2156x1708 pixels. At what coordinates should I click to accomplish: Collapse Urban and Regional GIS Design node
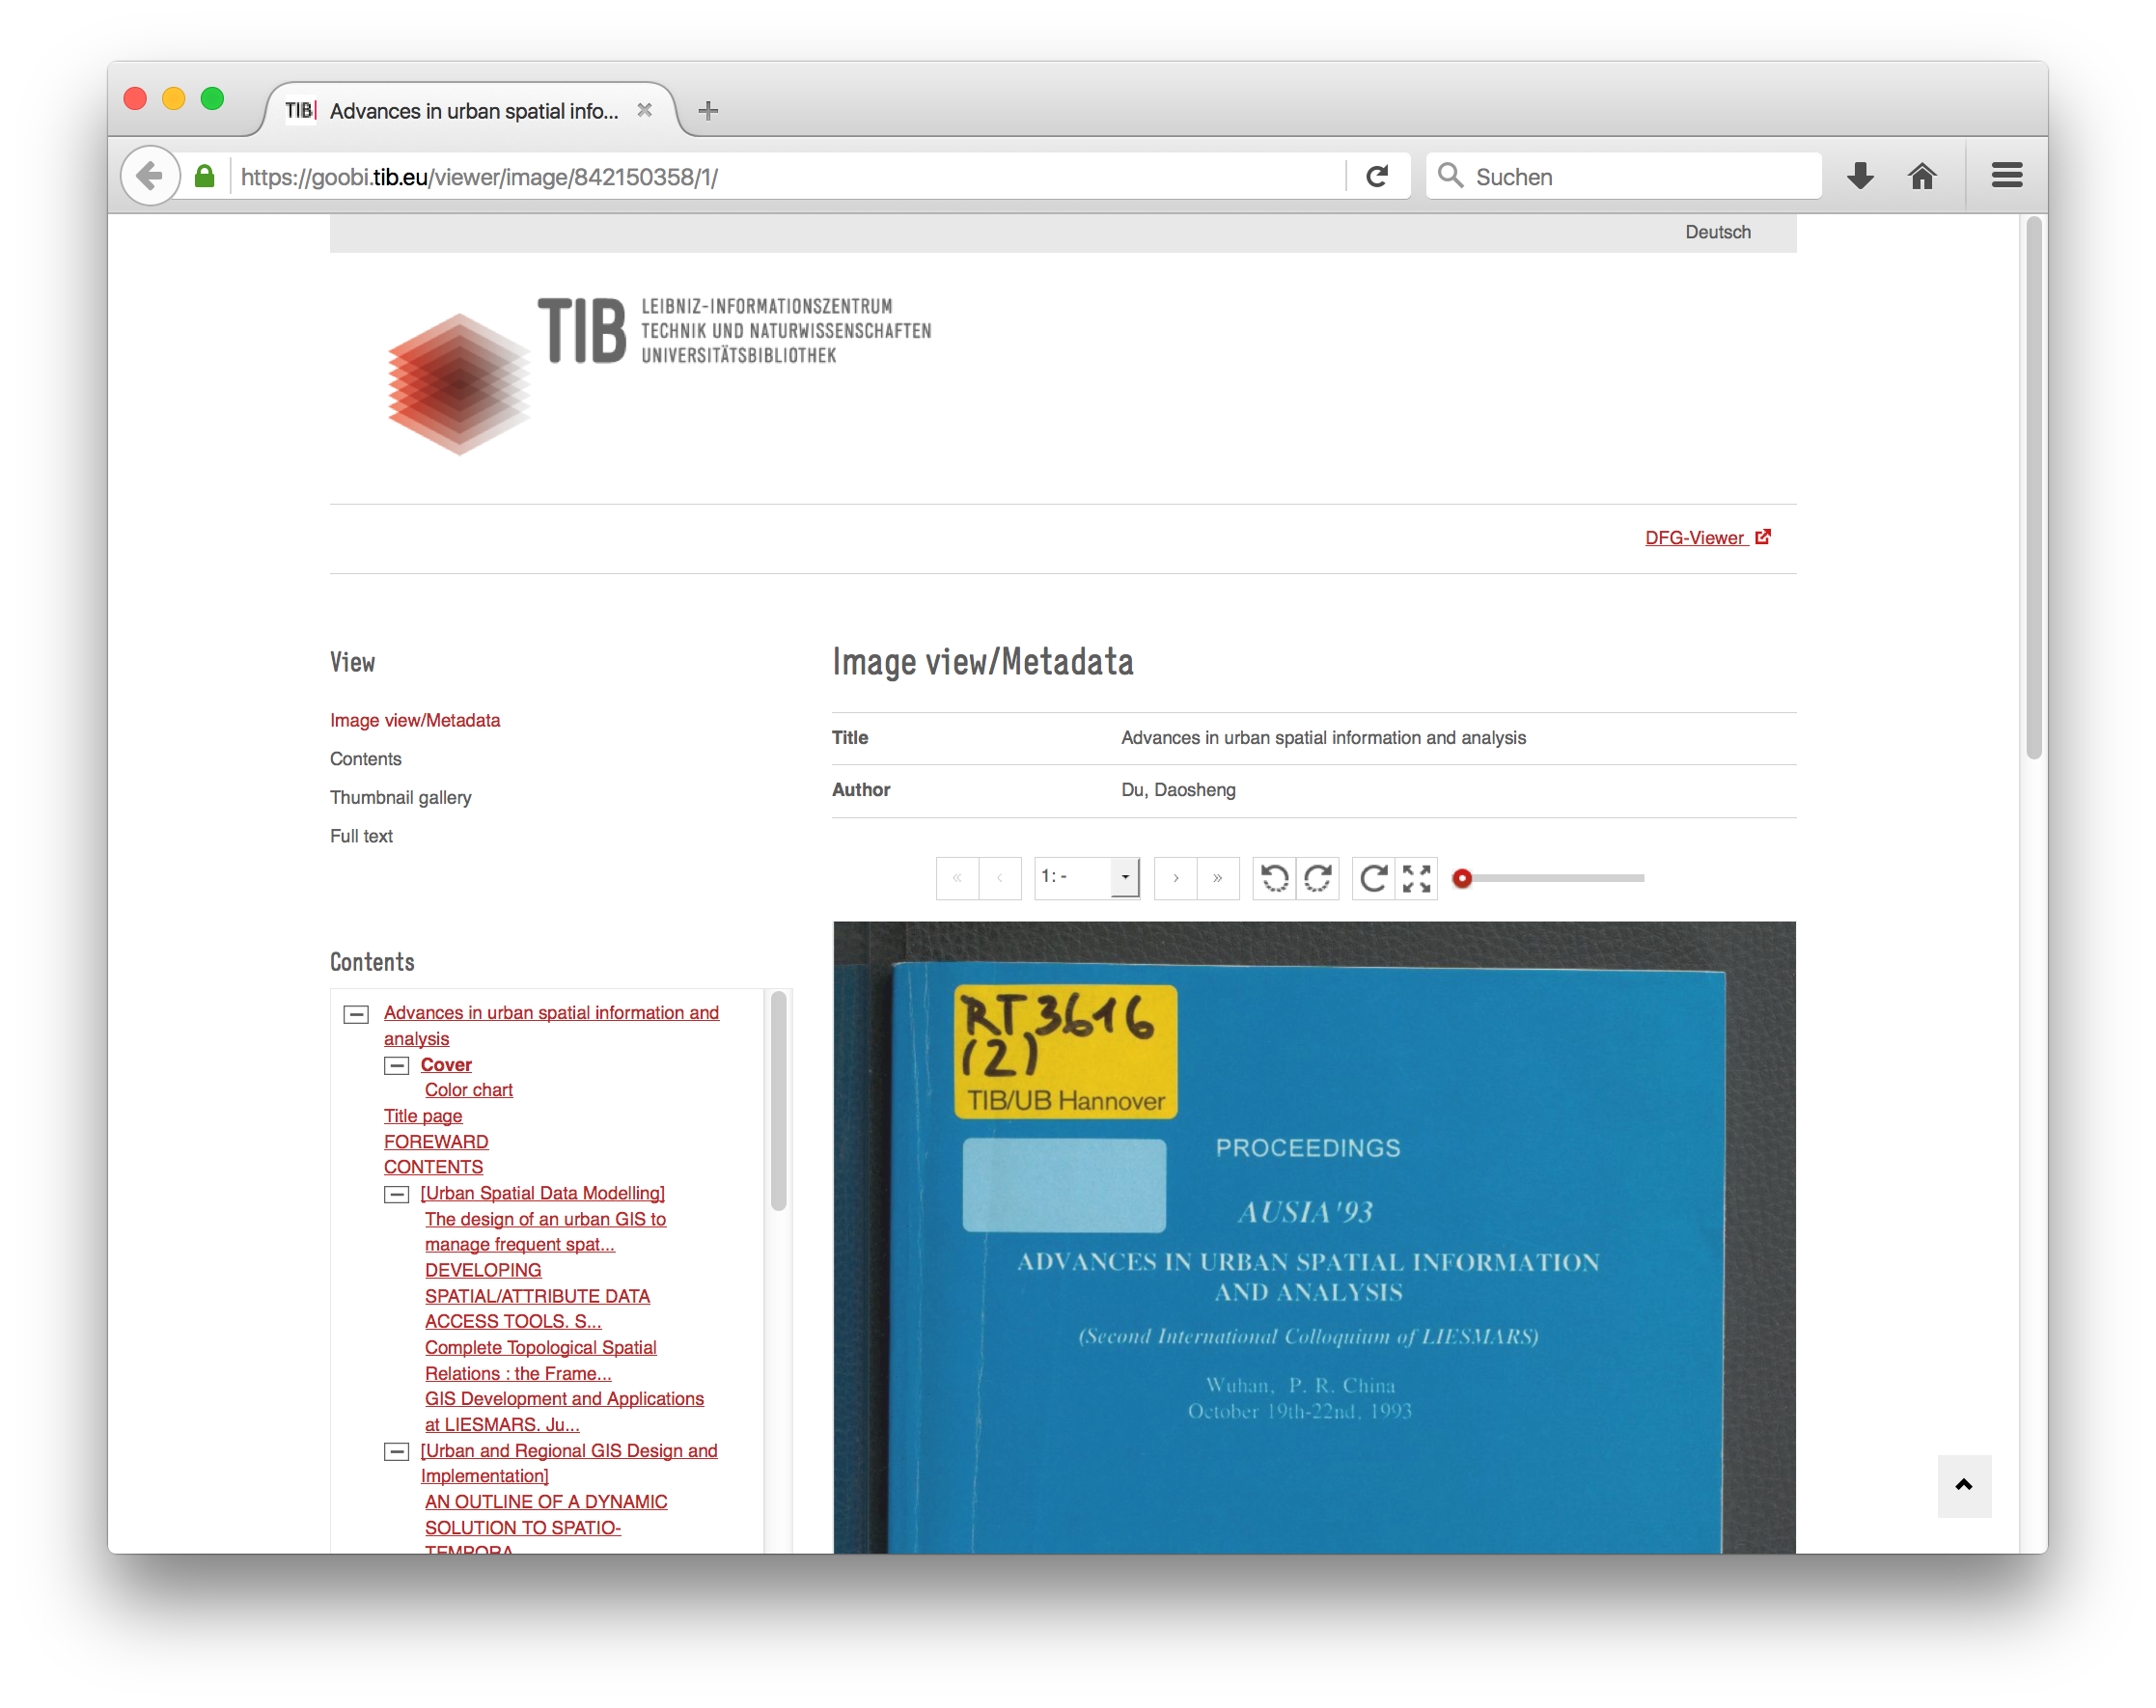point(397,1452)
